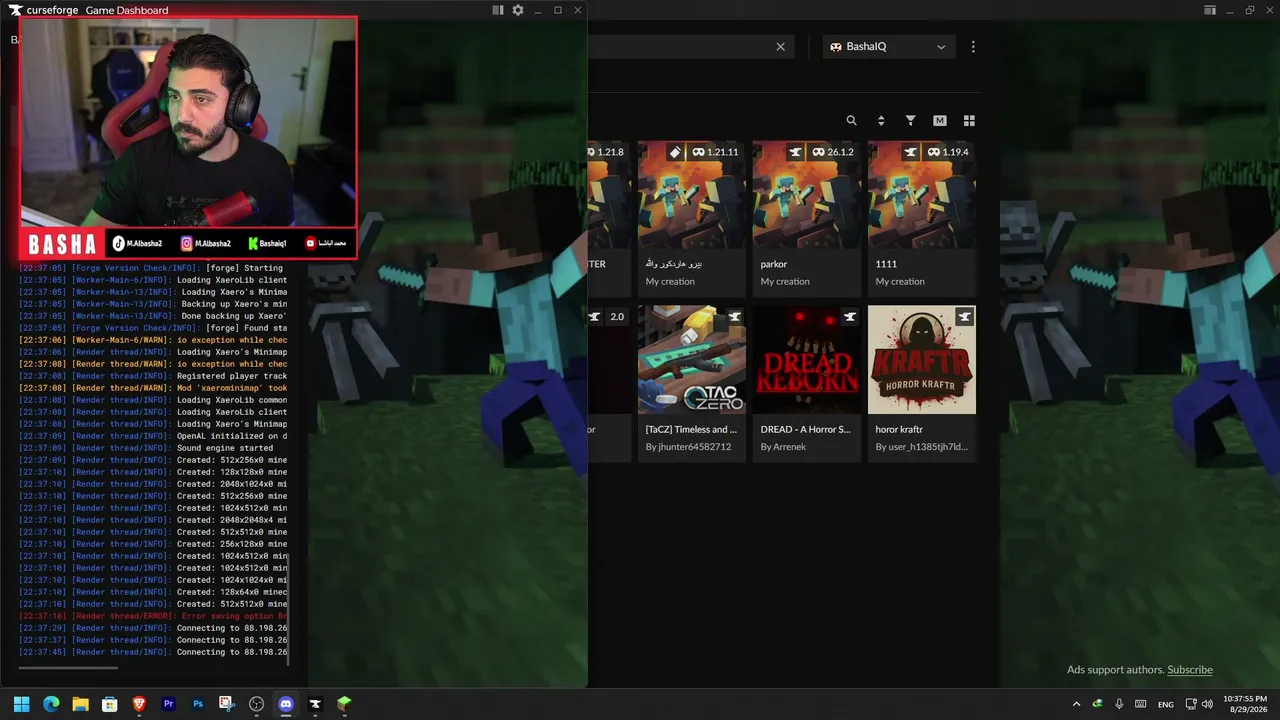Open the three-dot more options menu
Image resolution: width=1280 pixels, height=720 pixels.
973,47
